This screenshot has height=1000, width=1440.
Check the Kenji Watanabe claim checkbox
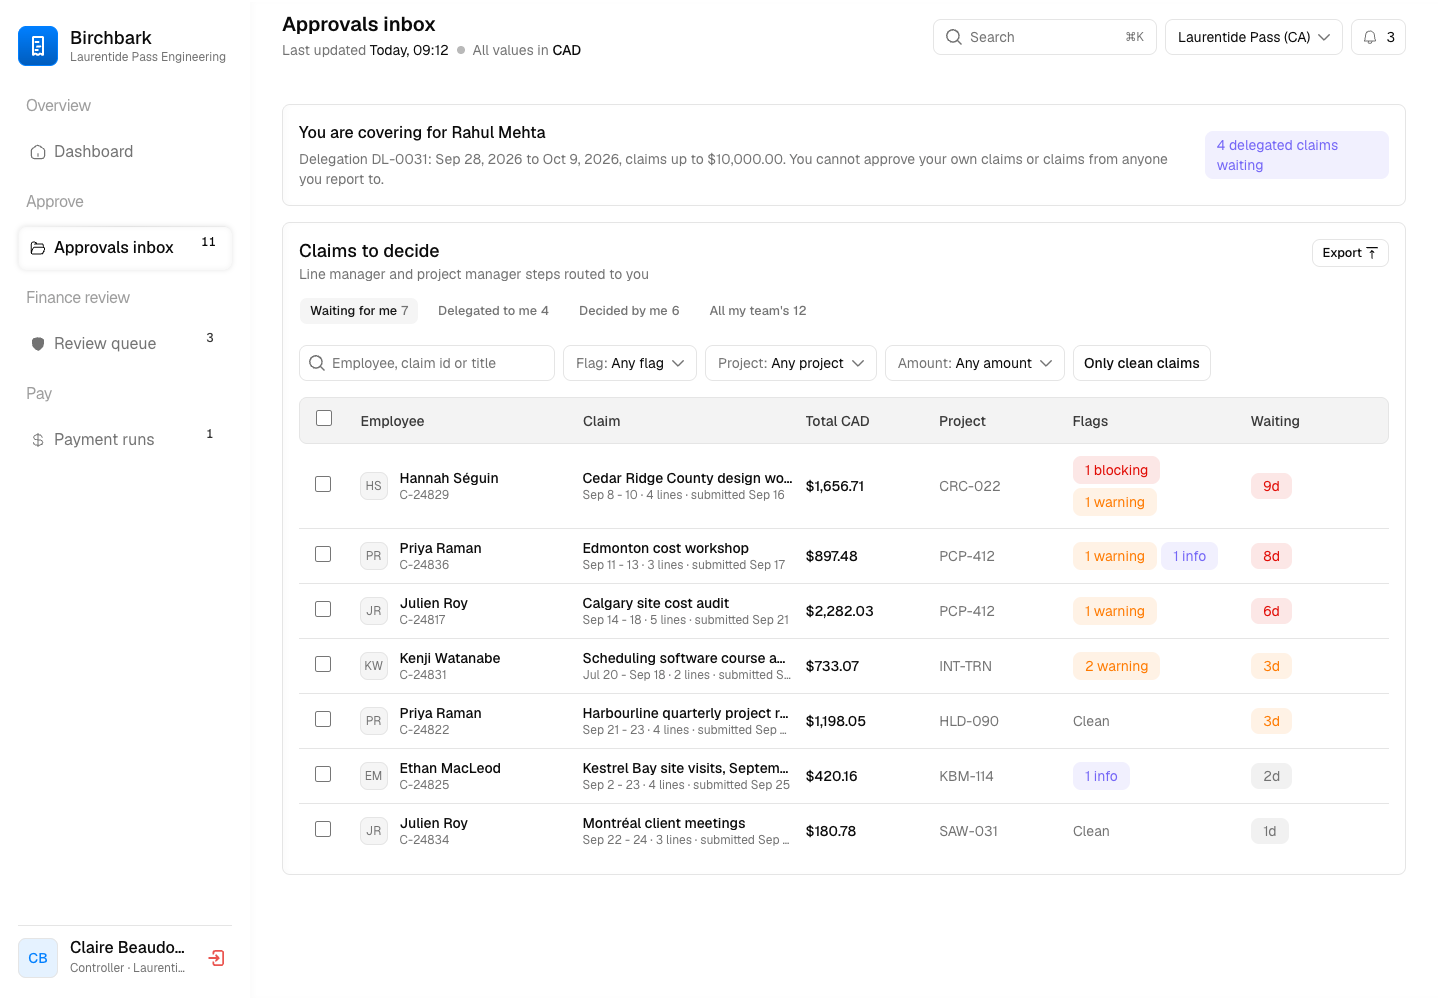click(323, 664)
